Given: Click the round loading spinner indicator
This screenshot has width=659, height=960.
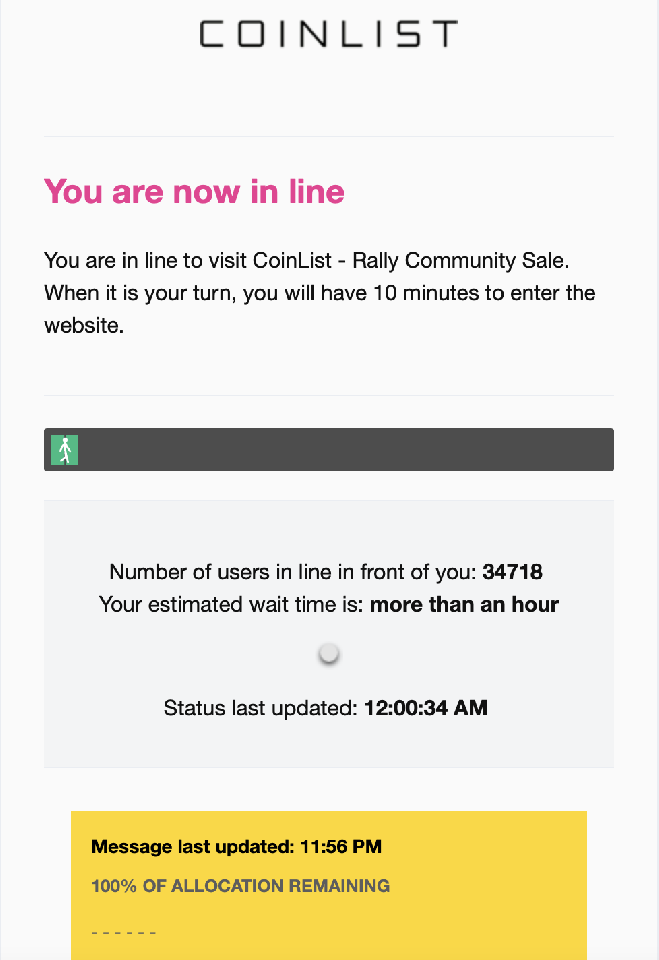Looking at the screenshot, I should pyautogui.click(x=329, y=654).
